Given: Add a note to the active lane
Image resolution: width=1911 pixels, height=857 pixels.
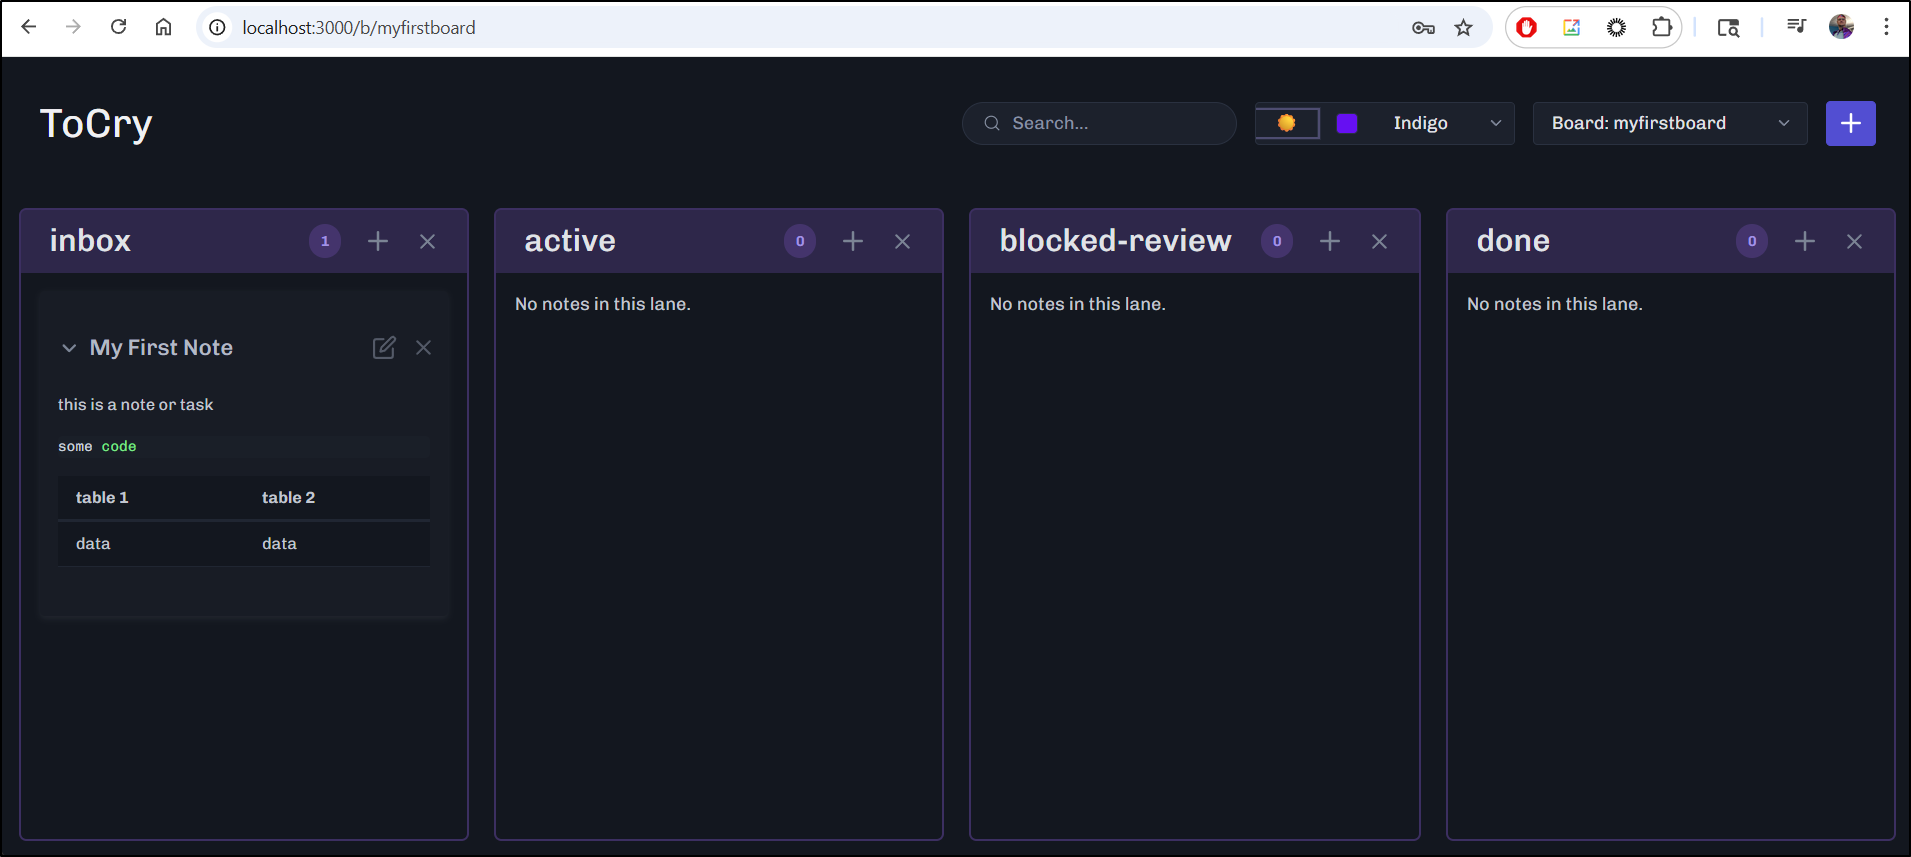Looking at the screenshot, I should [853, 241].
